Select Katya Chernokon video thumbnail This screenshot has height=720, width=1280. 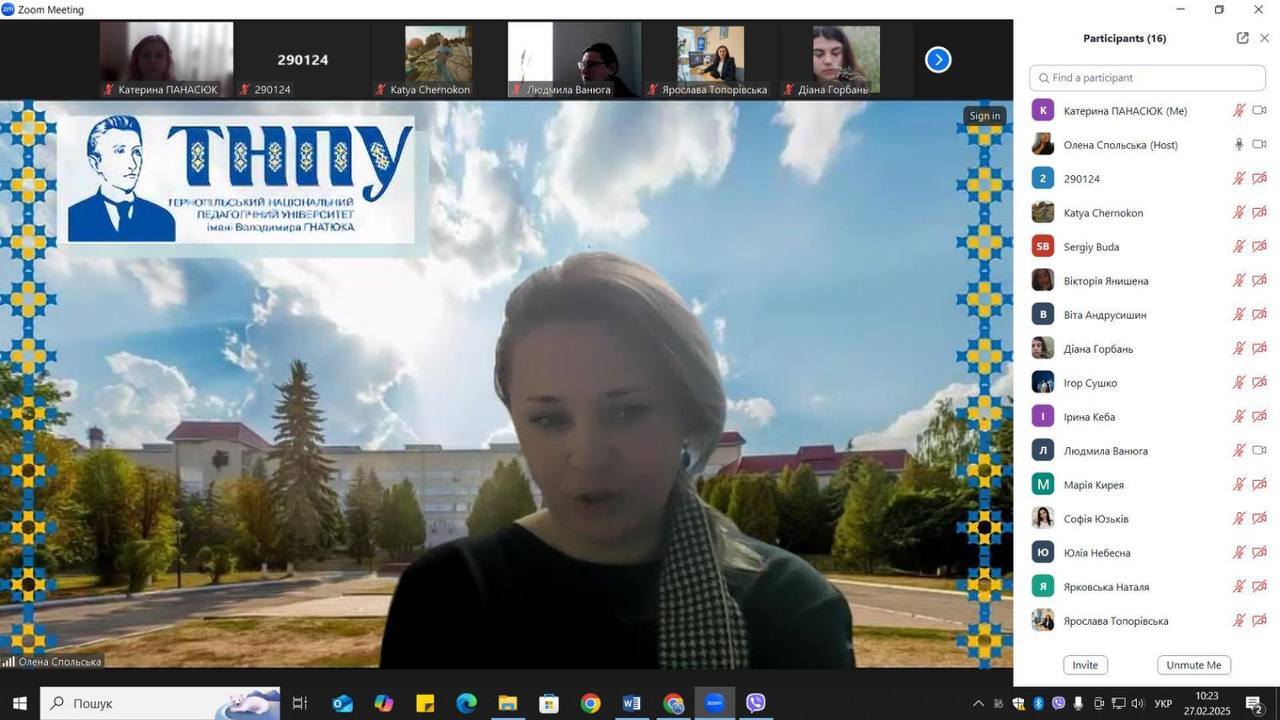[438, 60]
